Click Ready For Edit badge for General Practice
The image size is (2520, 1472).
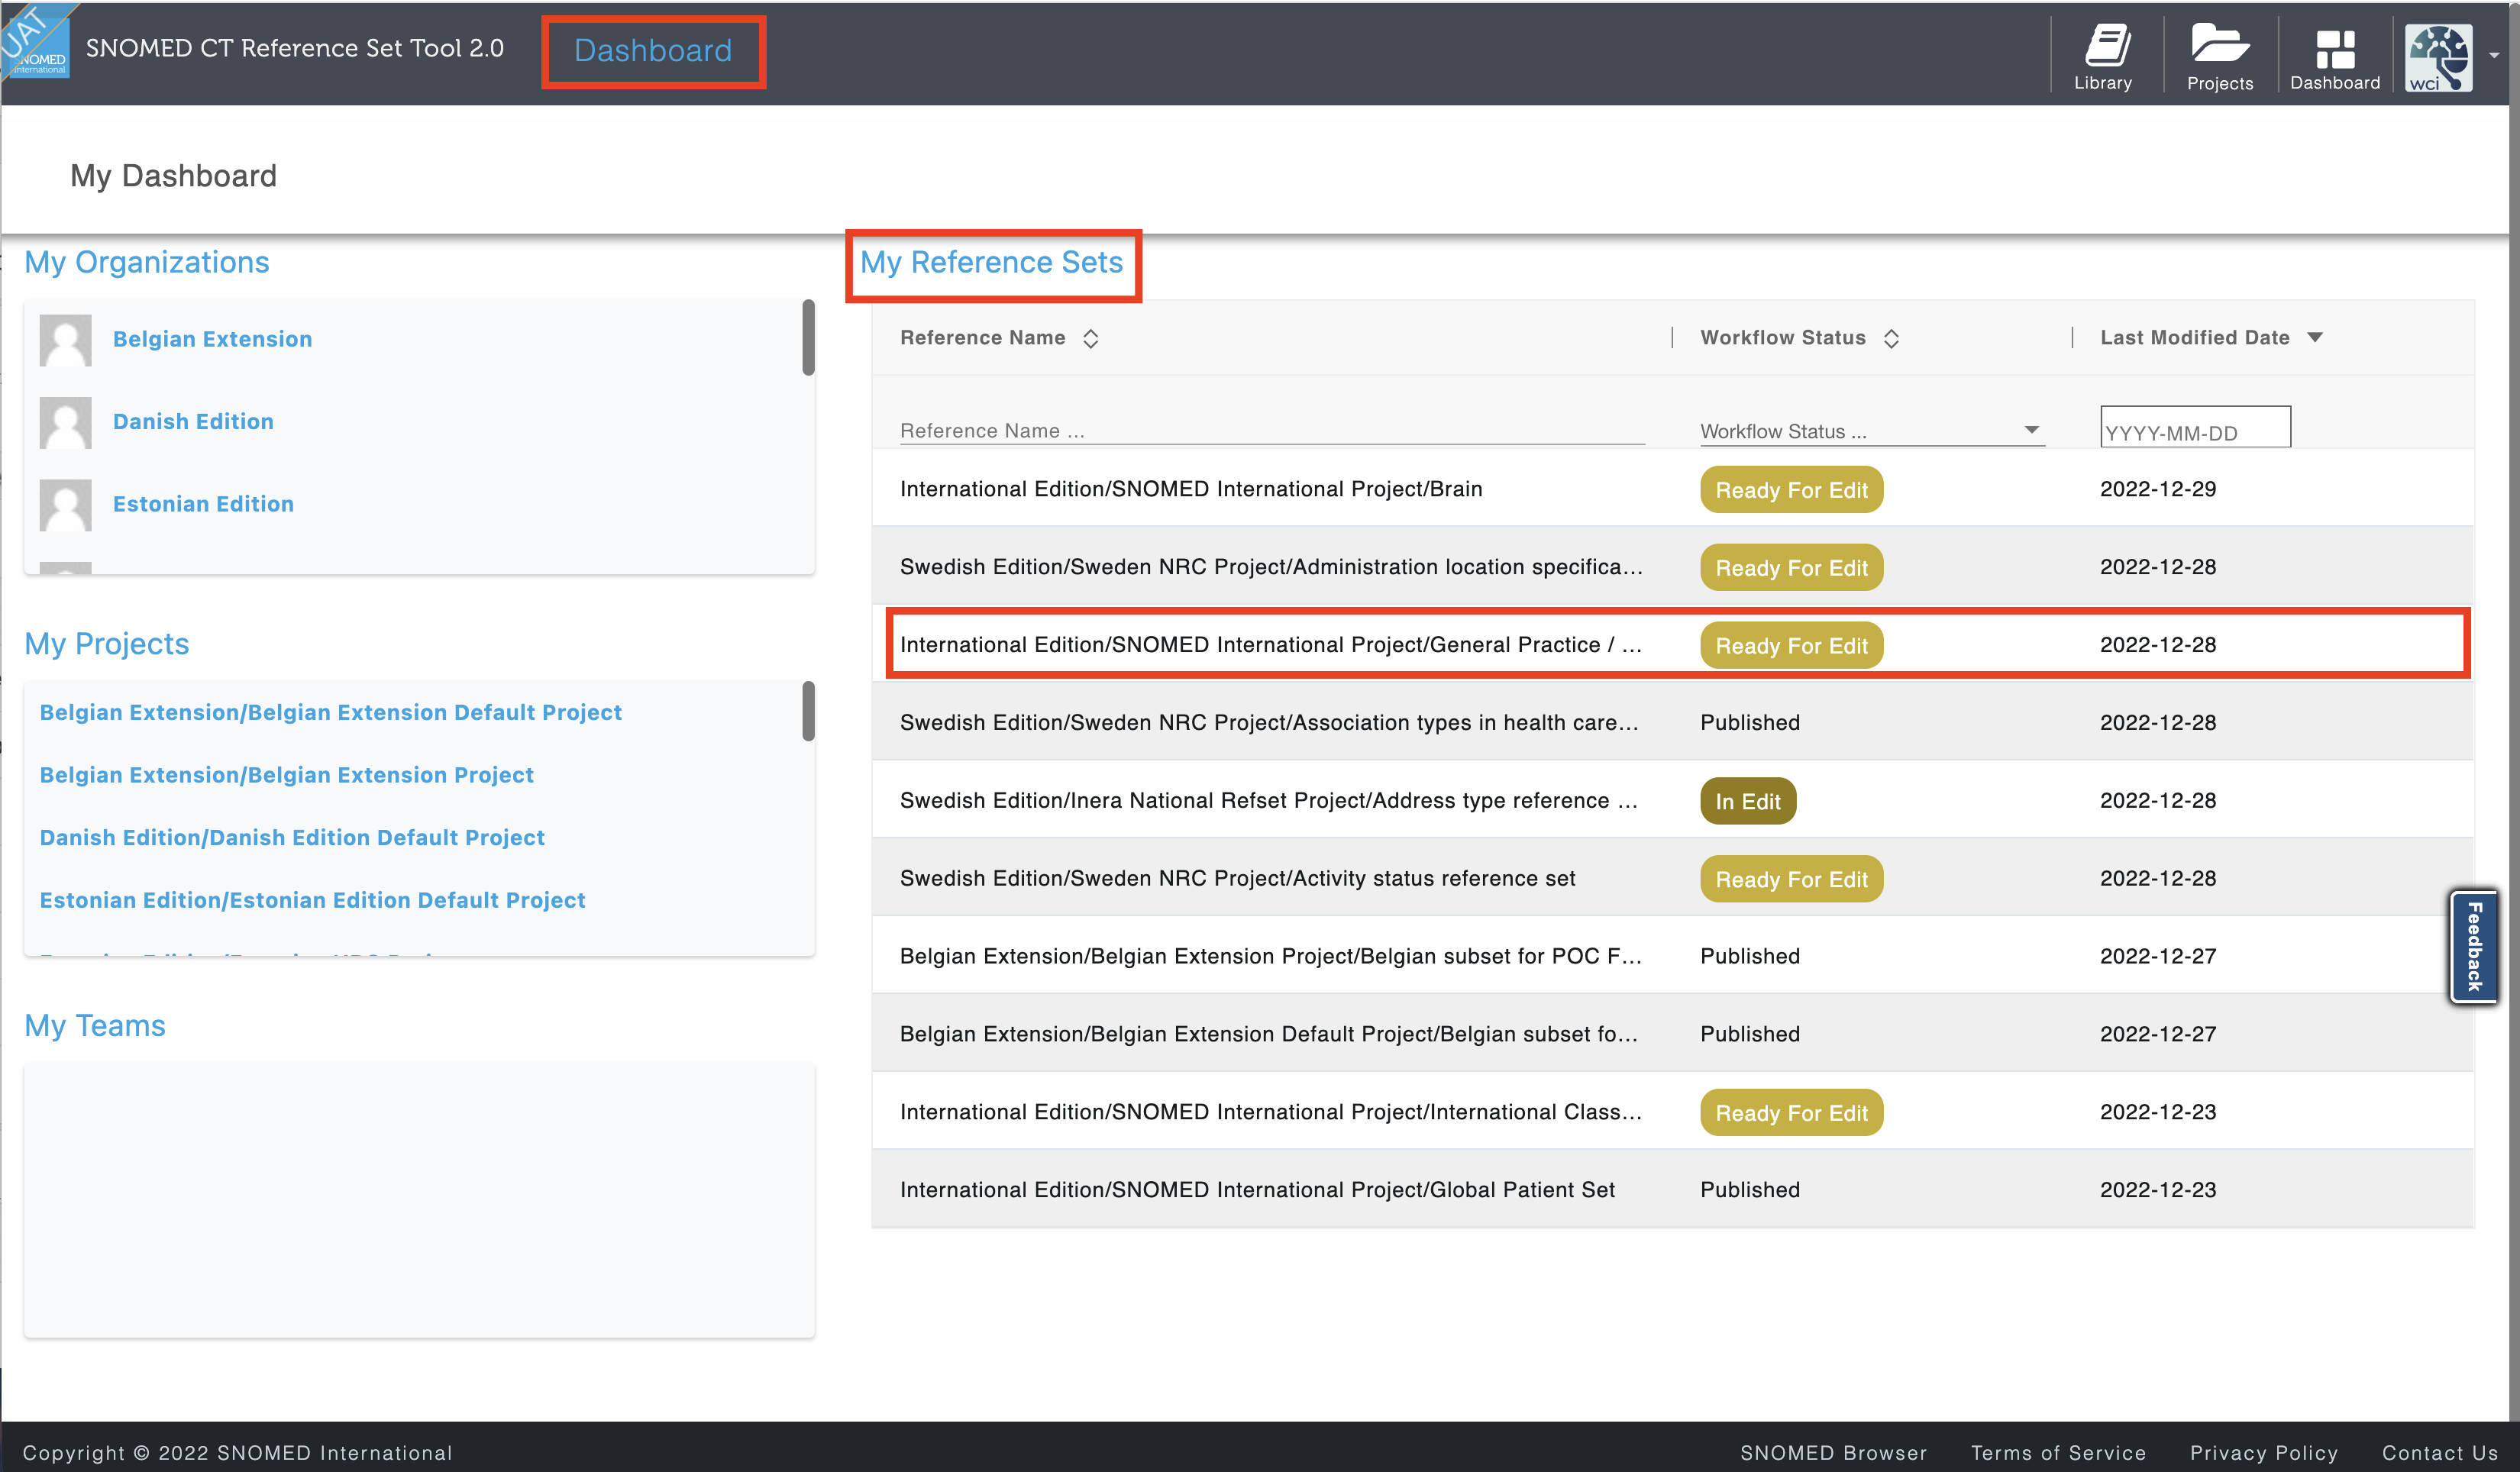[x=1791, y=646]
